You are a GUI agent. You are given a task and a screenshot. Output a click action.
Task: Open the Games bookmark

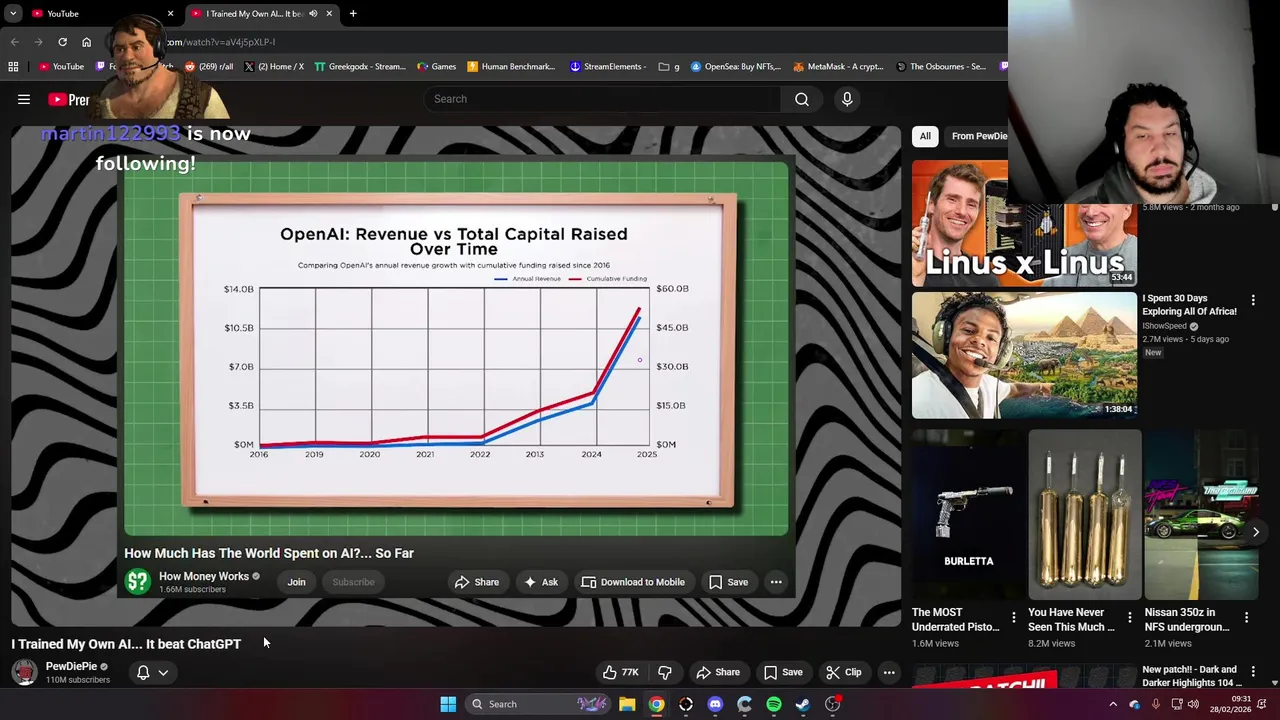(x=436, y=67)
